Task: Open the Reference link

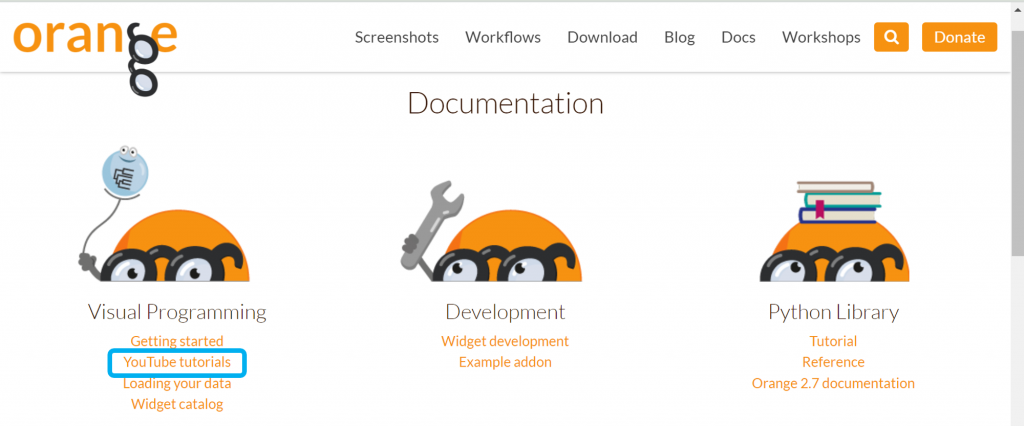Action: (833, 362)
